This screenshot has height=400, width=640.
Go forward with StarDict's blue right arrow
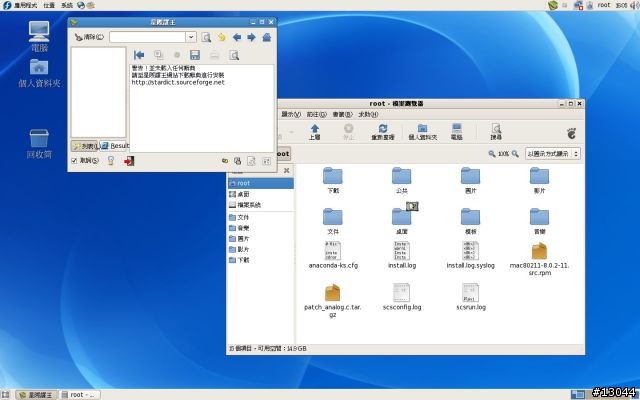[251, 38]
